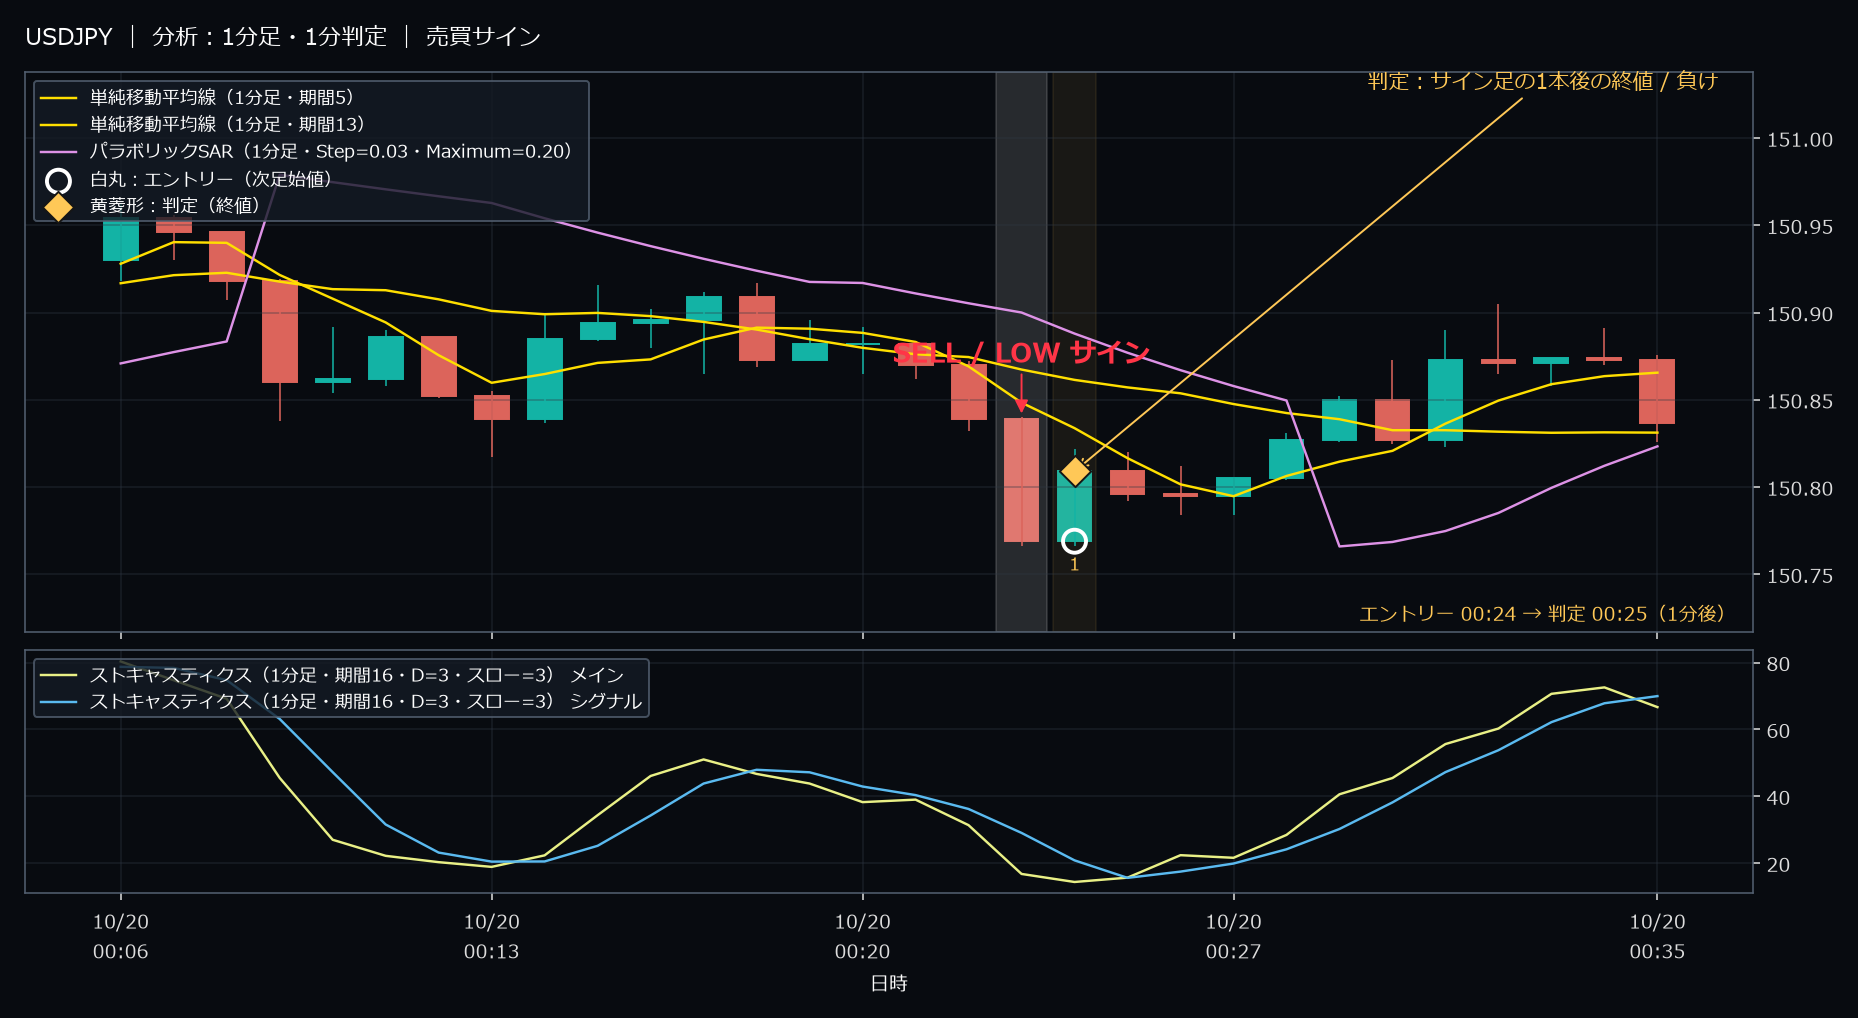Click the 黄菱形：判定 legend text
This screenshot has height=1018, width=1858.
tap(175, 205)
